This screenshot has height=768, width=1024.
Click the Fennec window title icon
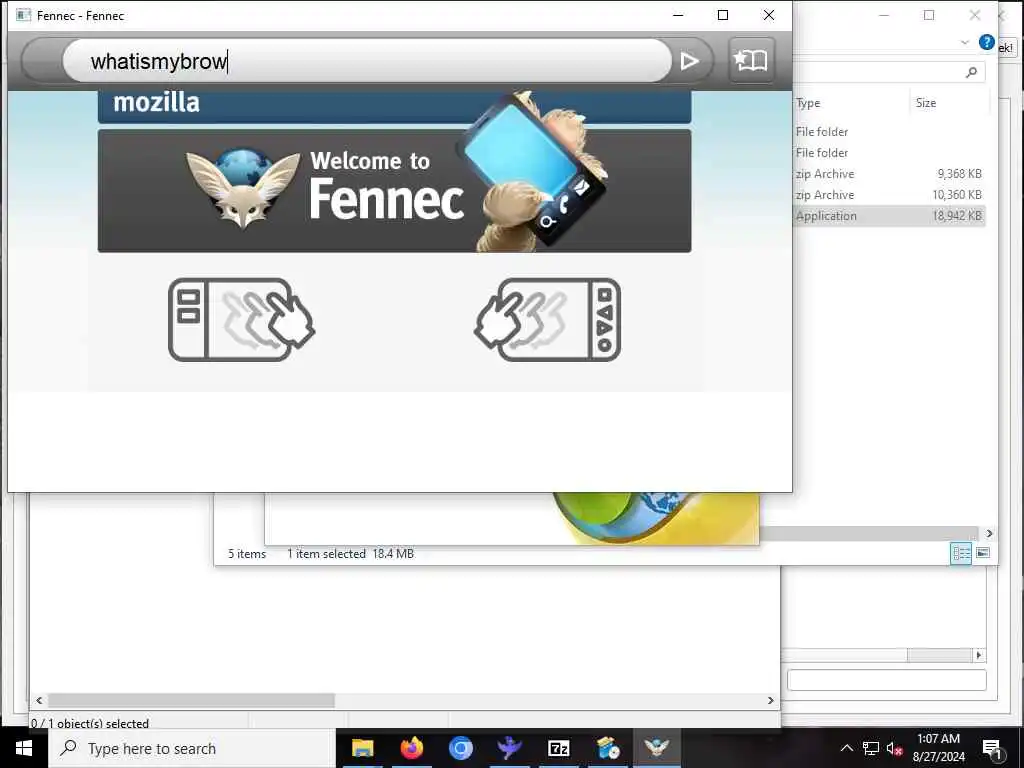coord(24,15)
